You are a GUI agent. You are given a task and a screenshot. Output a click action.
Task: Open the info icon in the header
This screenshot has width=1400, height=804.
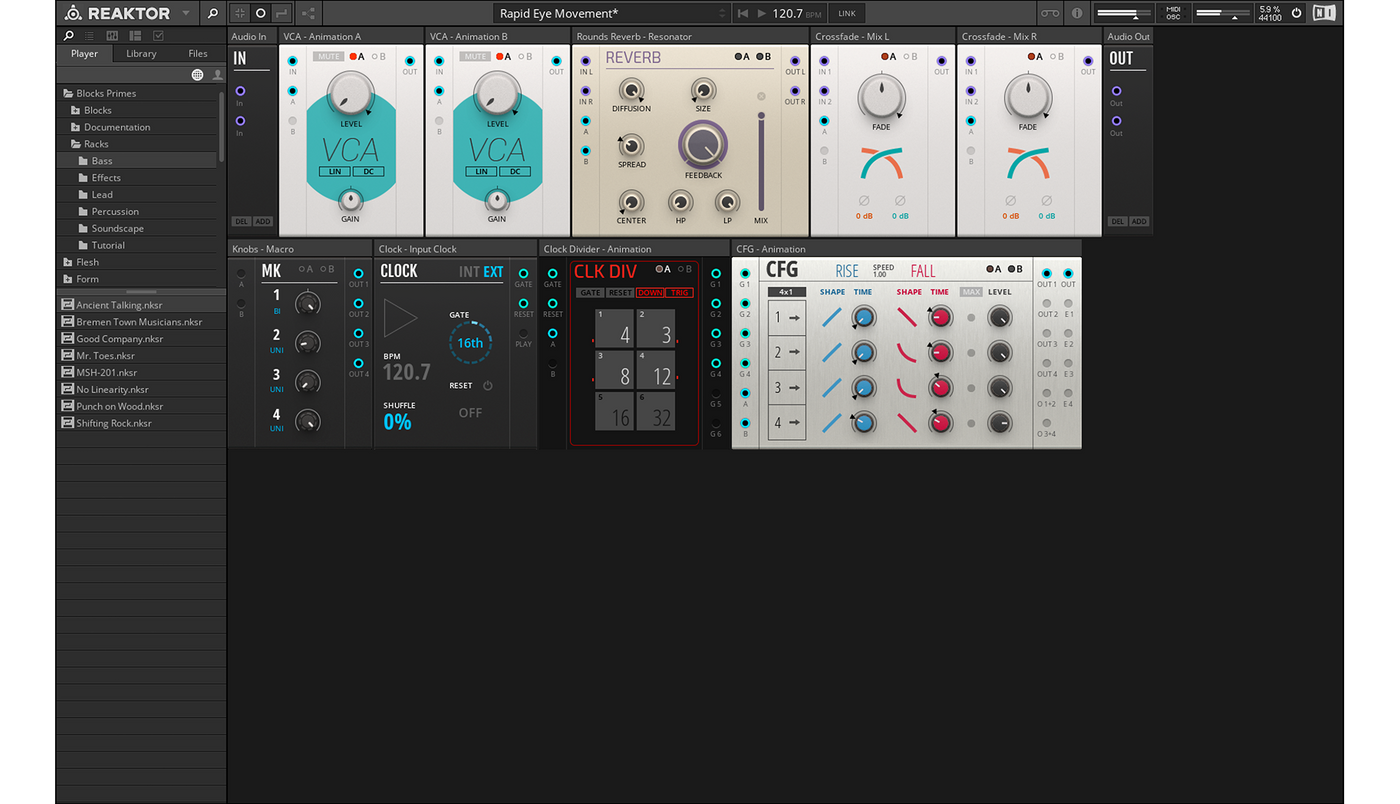(1077, 13)
